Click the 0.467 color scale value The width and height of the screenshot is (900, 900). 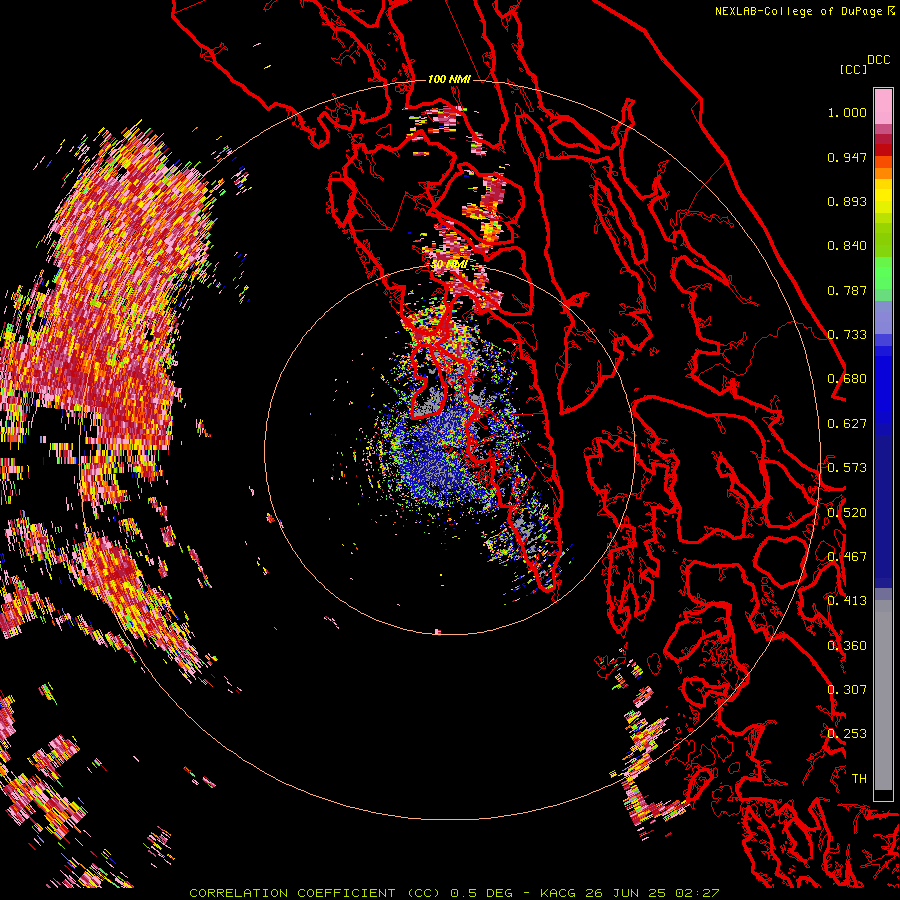[x=847, y=557]
